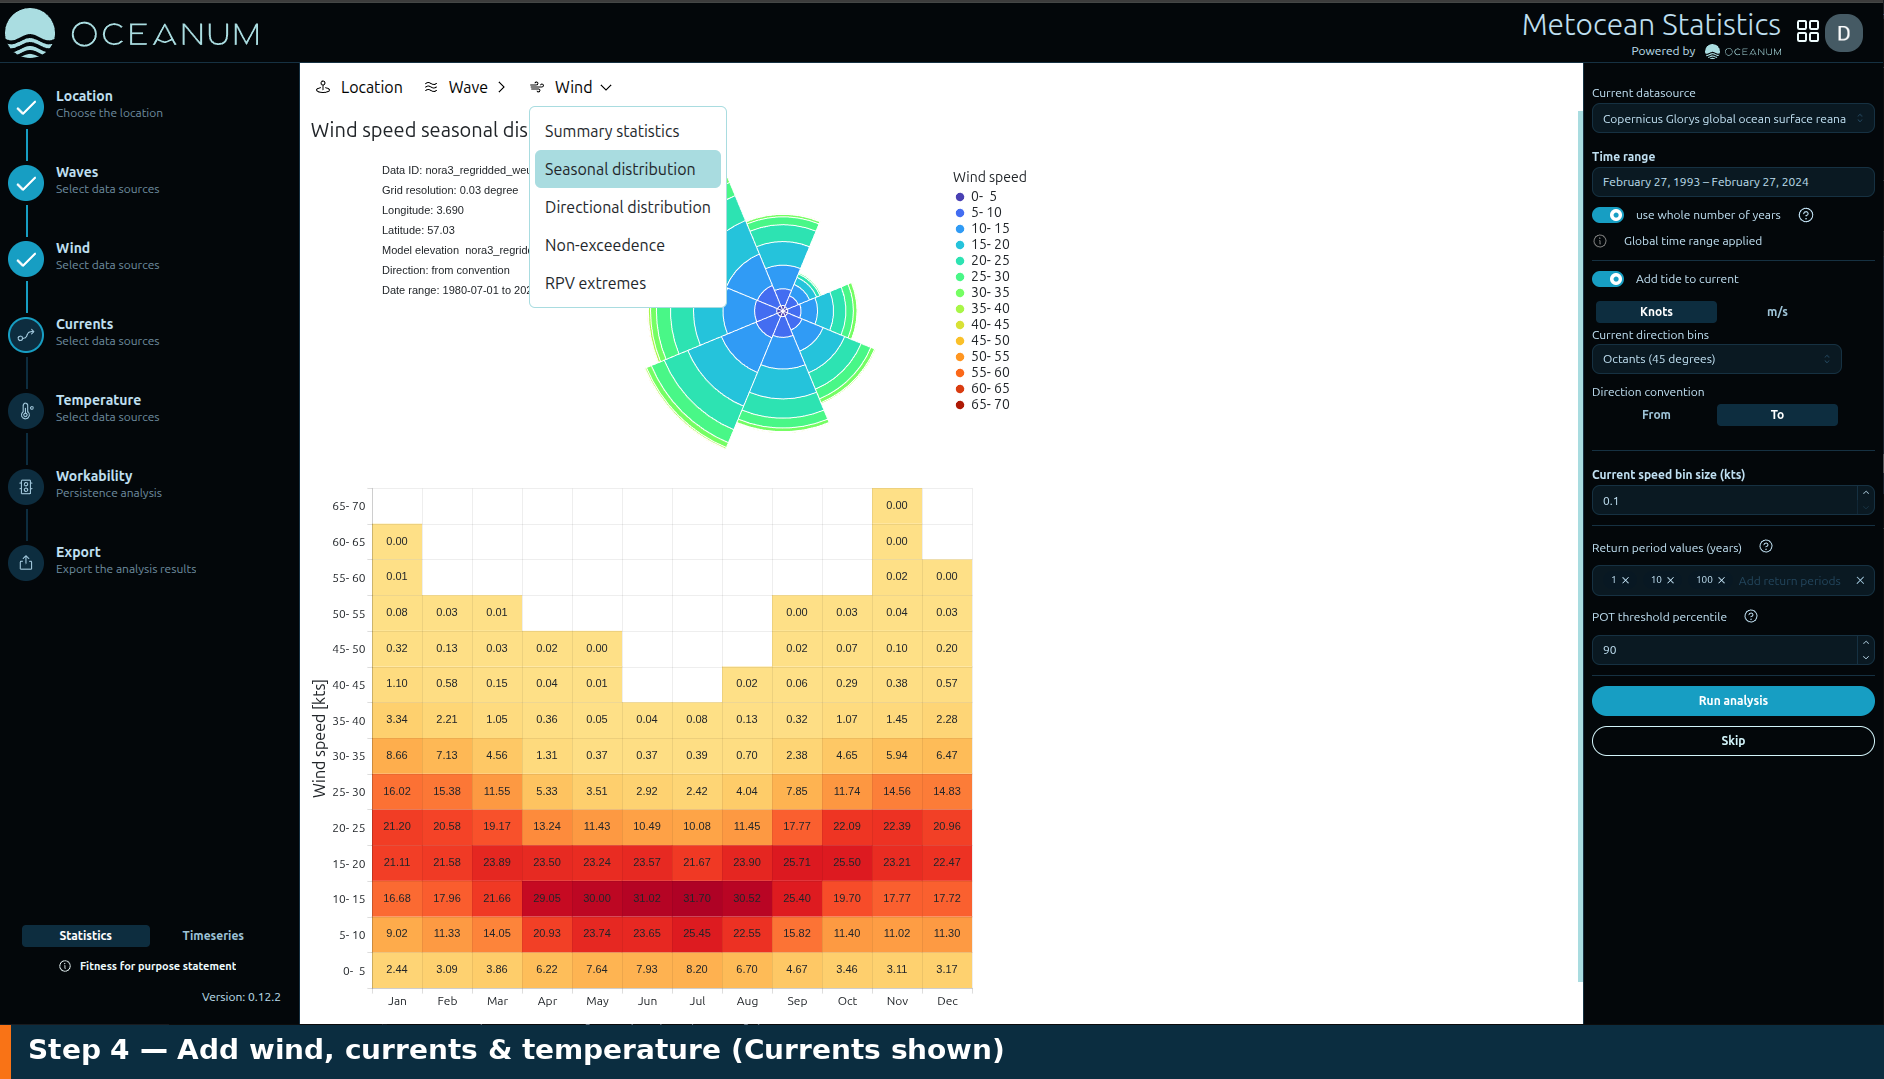Click the Add return periods input
This screenshot has width=1884, height=1079.
click(x=1789, y=581)
